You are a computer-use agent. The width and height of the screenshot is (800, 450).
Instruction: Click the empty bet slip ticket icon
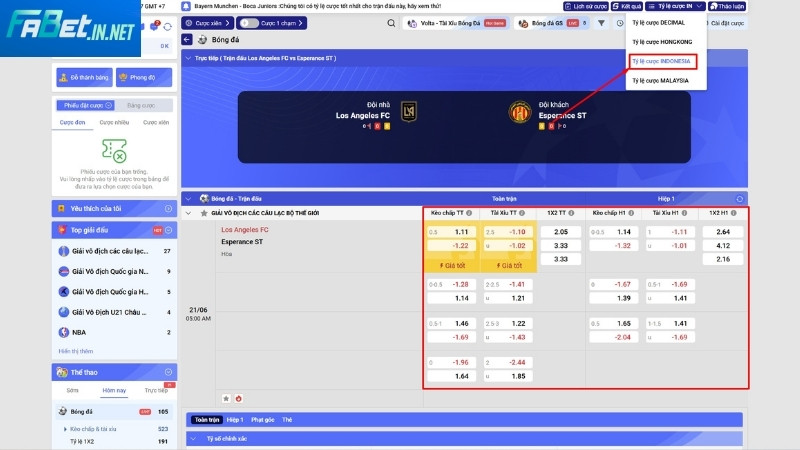pyautogui.click(x=114, y=151)
